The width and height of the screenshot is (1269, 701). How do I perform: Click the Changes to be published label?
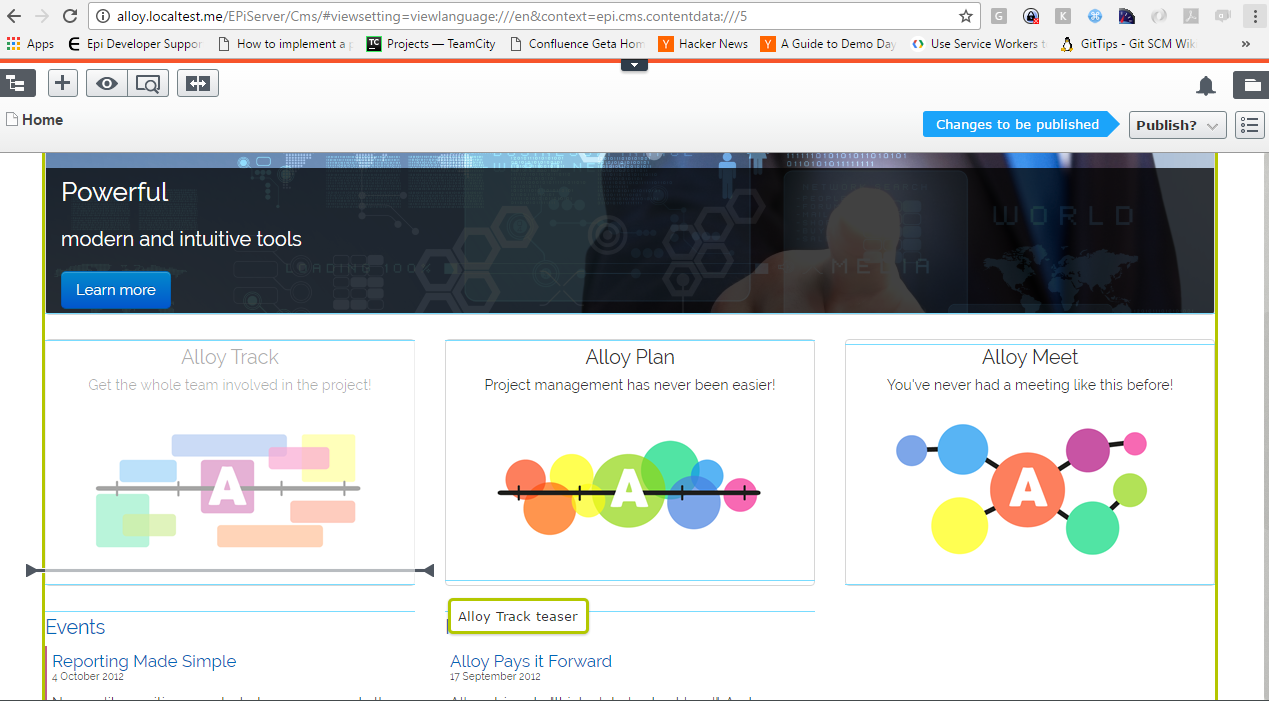click(1017, 125)
